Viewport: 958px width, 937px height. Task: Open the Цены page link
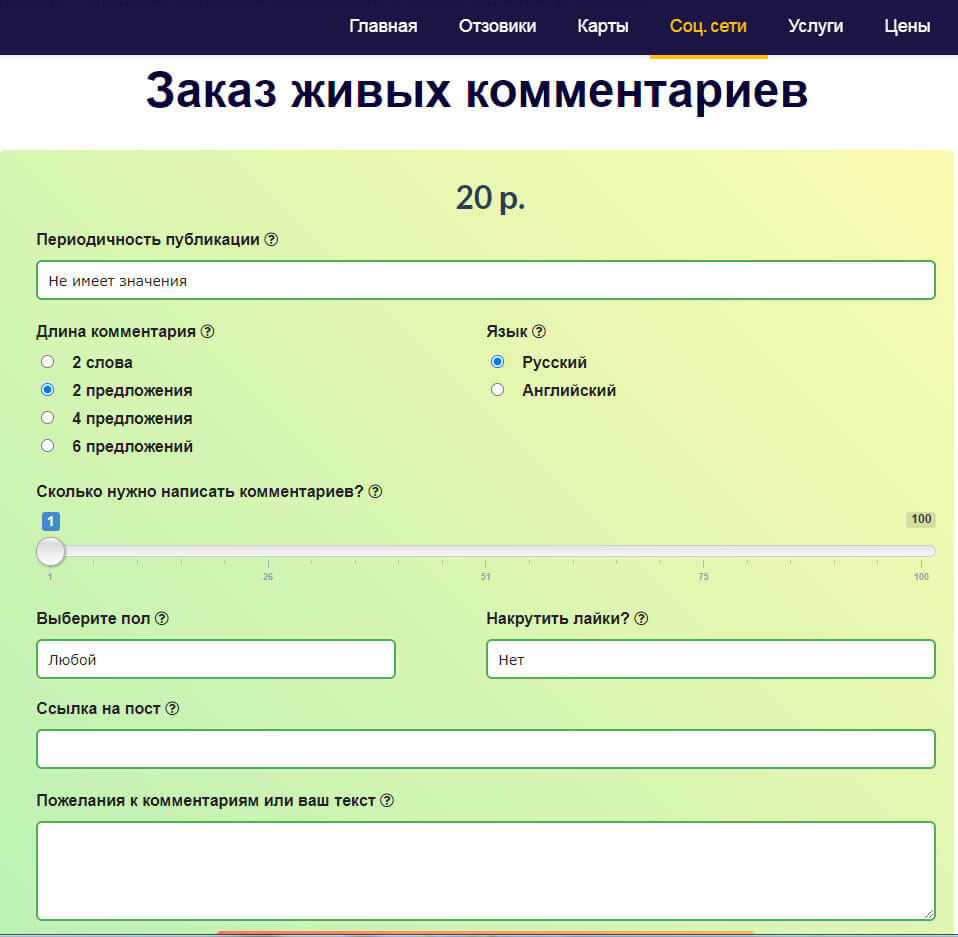click(907, 27)
